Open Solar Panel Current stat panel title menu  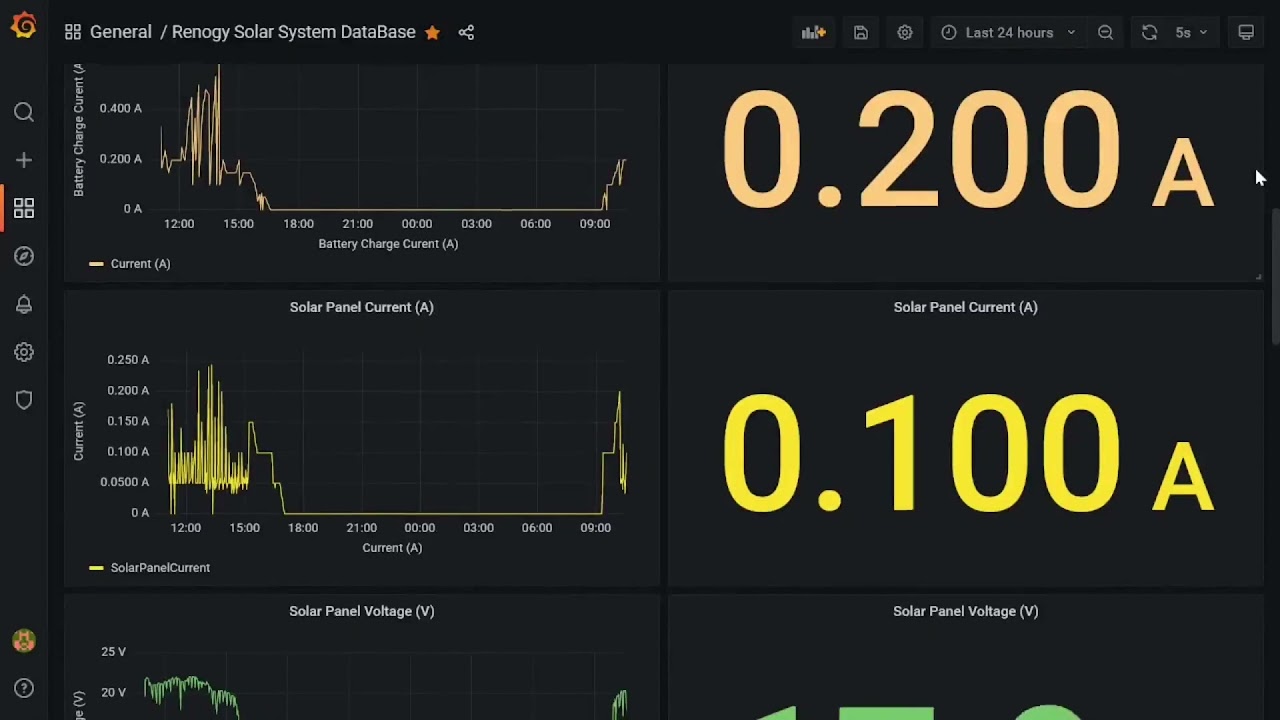[x=965, y=307]
